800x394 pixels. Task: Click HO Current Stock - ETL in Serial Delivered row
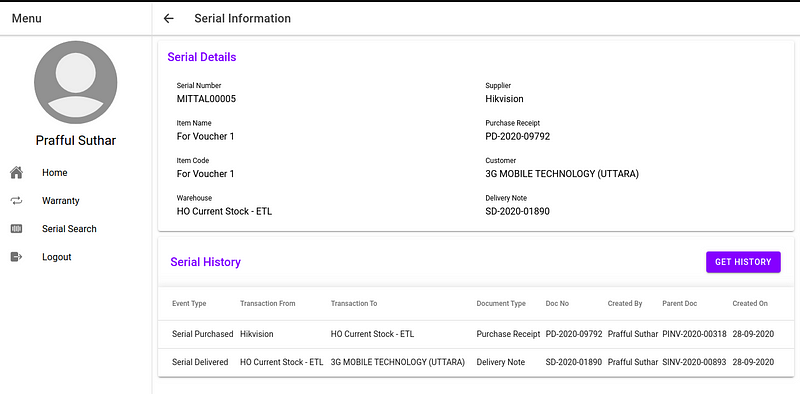pos(281,362)
